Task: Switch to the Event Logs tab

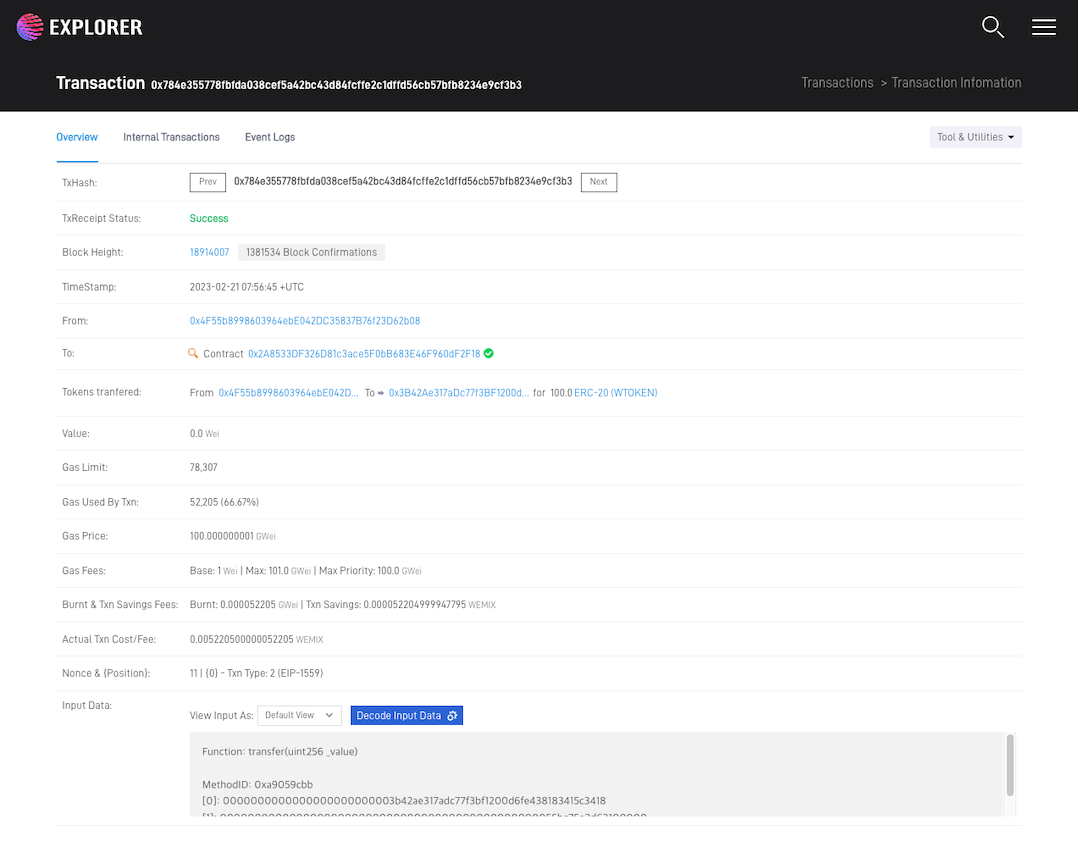Action: pyautogui.click(x=270, y=137)
